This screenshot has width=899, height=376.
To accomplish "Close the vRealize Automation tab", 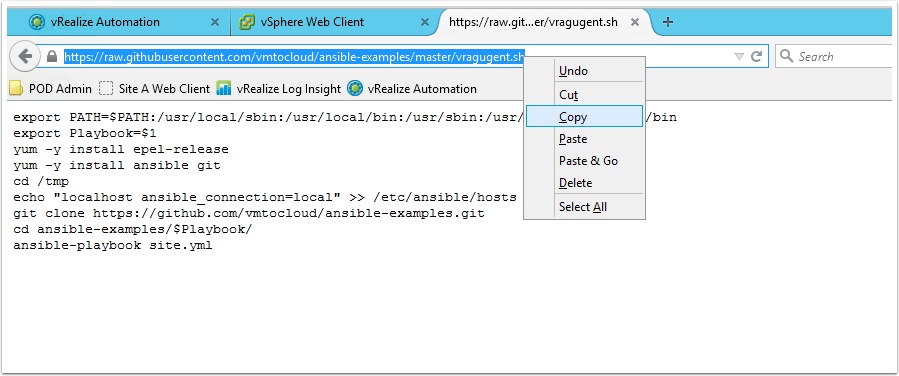I will click(x=215, y=22).
